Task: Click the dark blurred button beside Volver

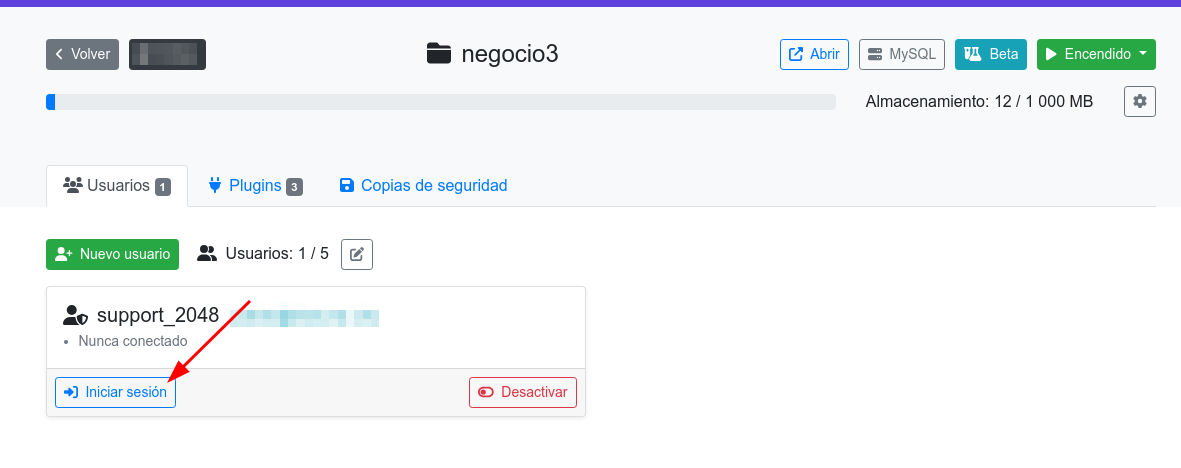Action: point(167,54)
